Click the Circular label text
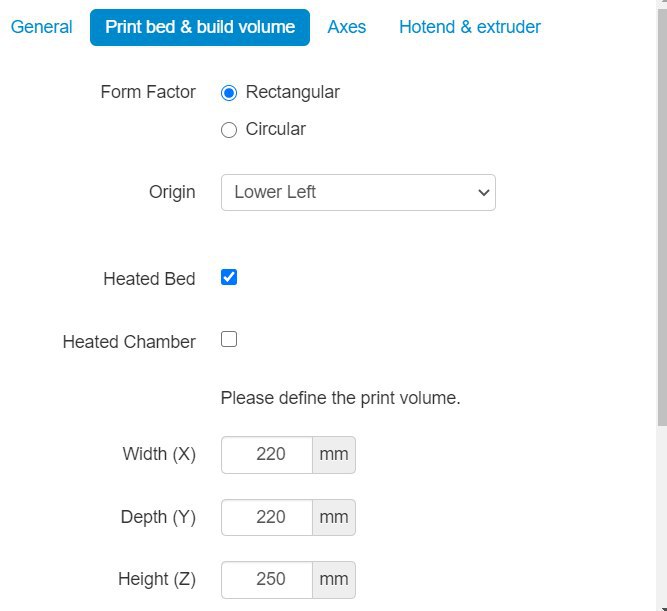 (276, 129)
